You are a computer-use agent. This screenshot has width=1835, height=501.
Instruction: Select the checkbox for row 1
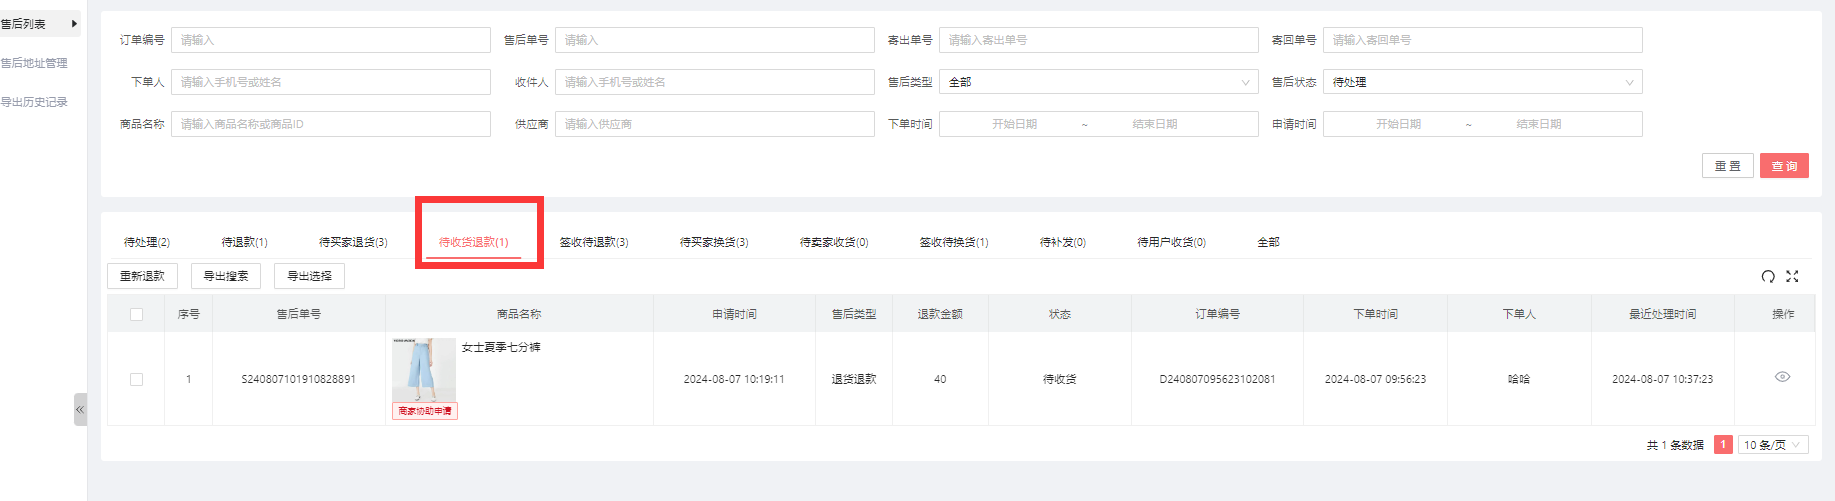(x=137, y=379)
